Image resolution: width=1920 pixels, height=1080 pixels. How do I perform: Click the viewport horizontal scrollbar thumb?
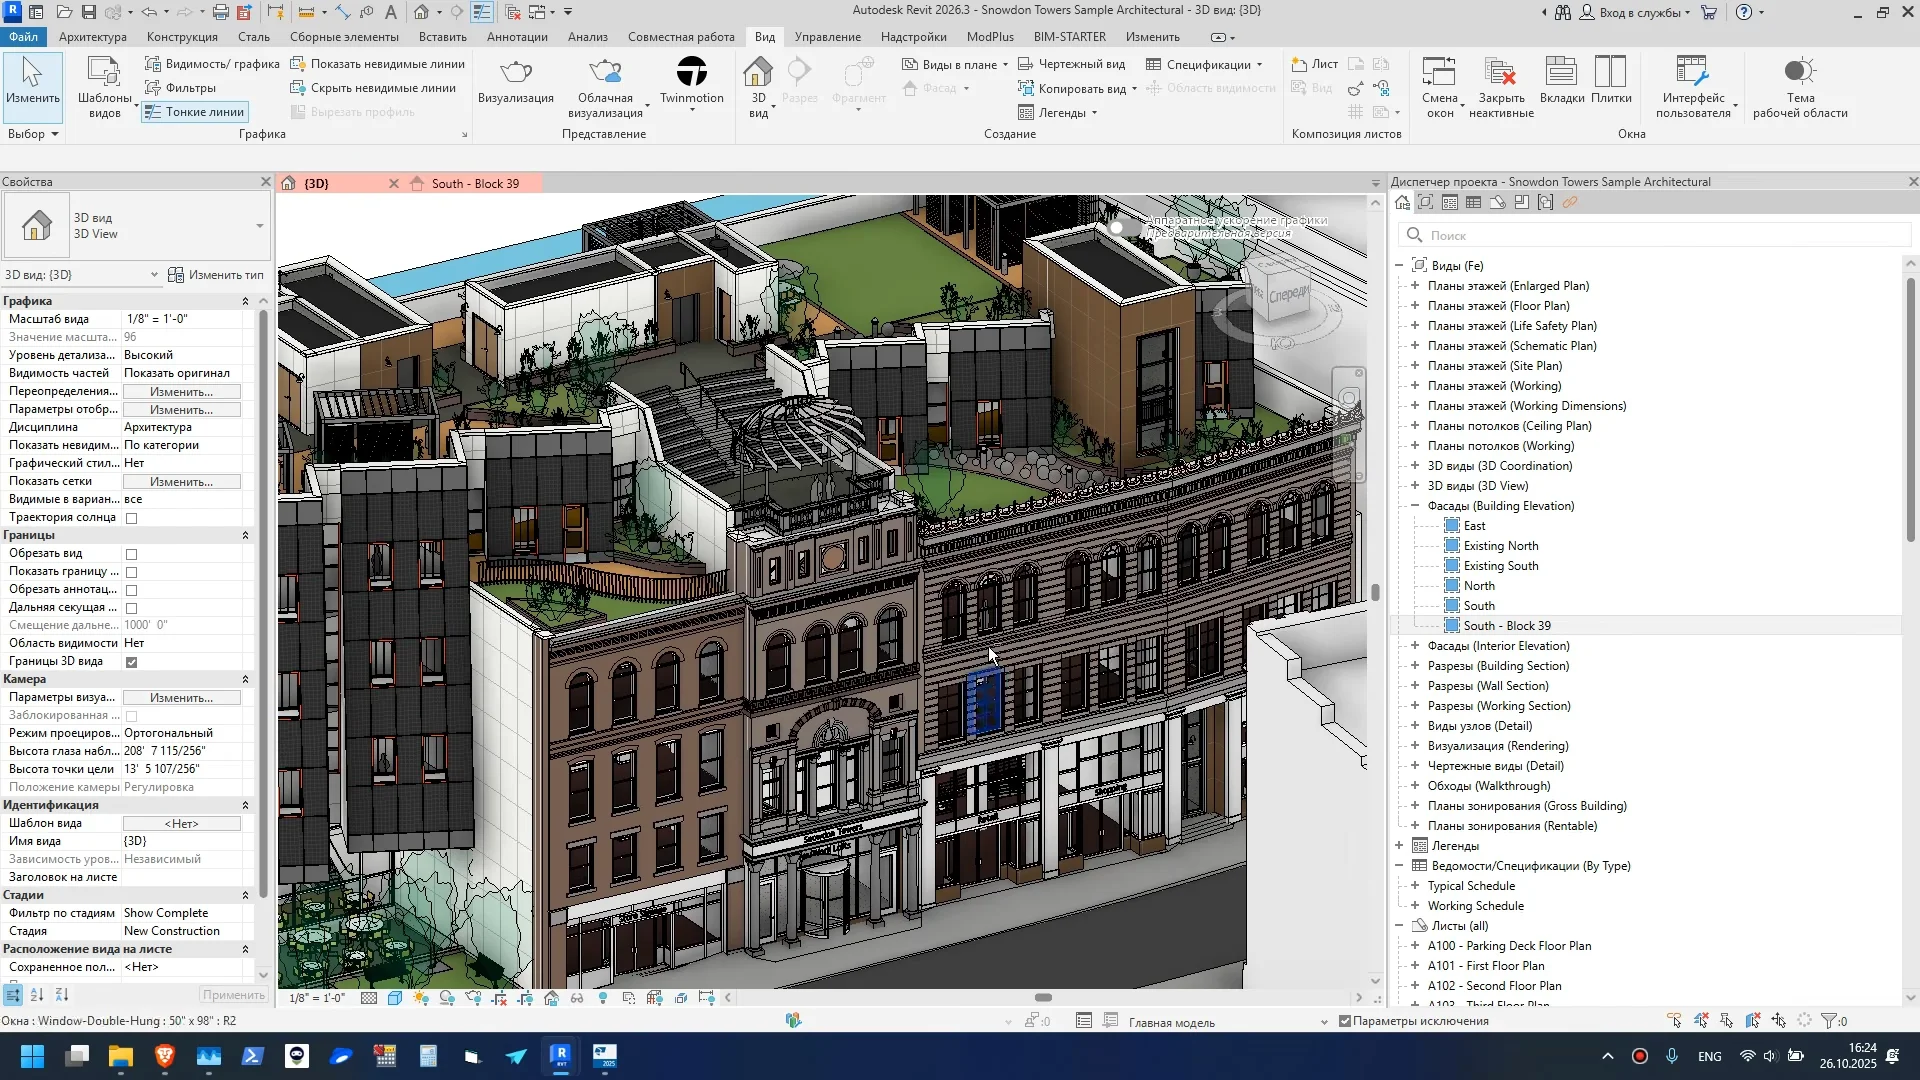point(1043,998)
